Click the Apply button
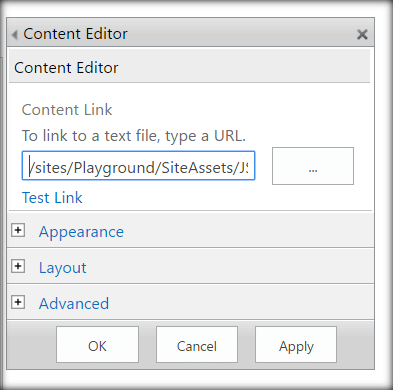 pos(296,344)
